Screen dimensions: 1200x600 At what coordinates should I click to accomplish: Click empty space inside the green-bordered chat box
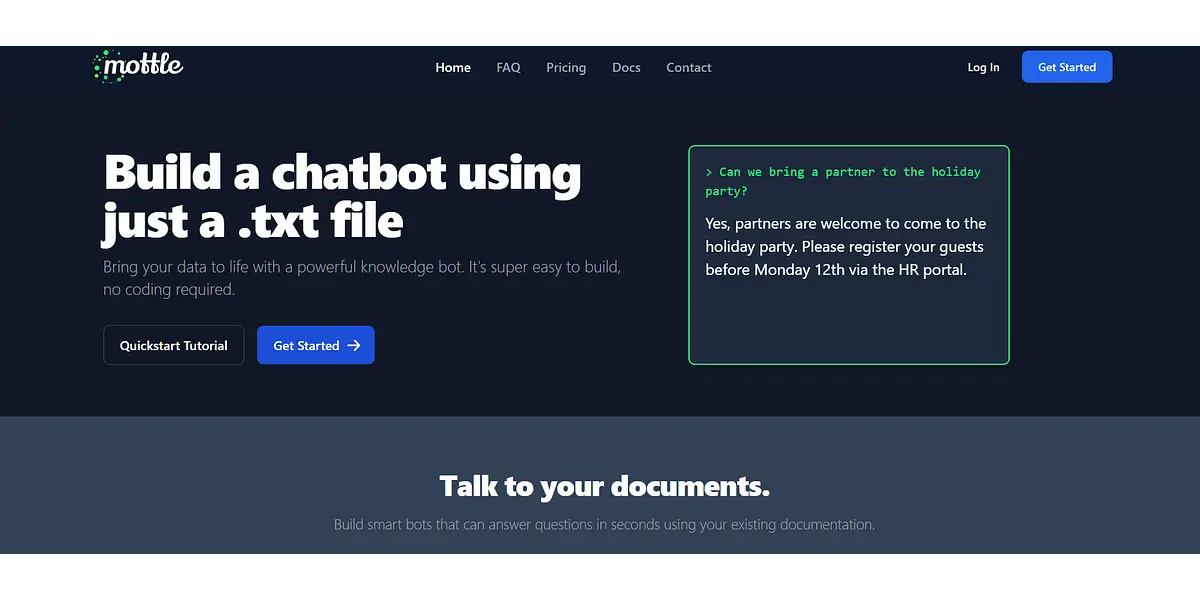tap(848, 322)
